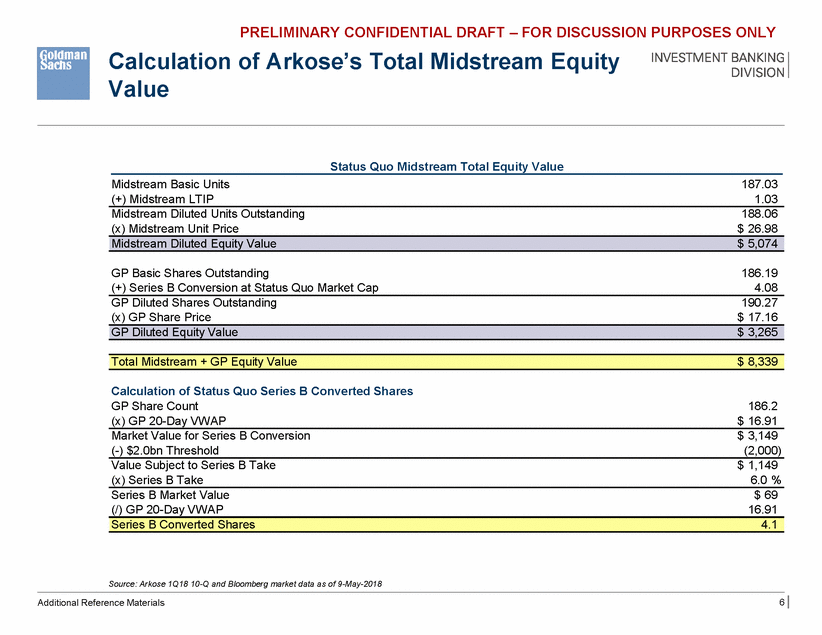Click the value $ 1,149
The height and width of the screenshot is (635, 822).
click(758, 465)
